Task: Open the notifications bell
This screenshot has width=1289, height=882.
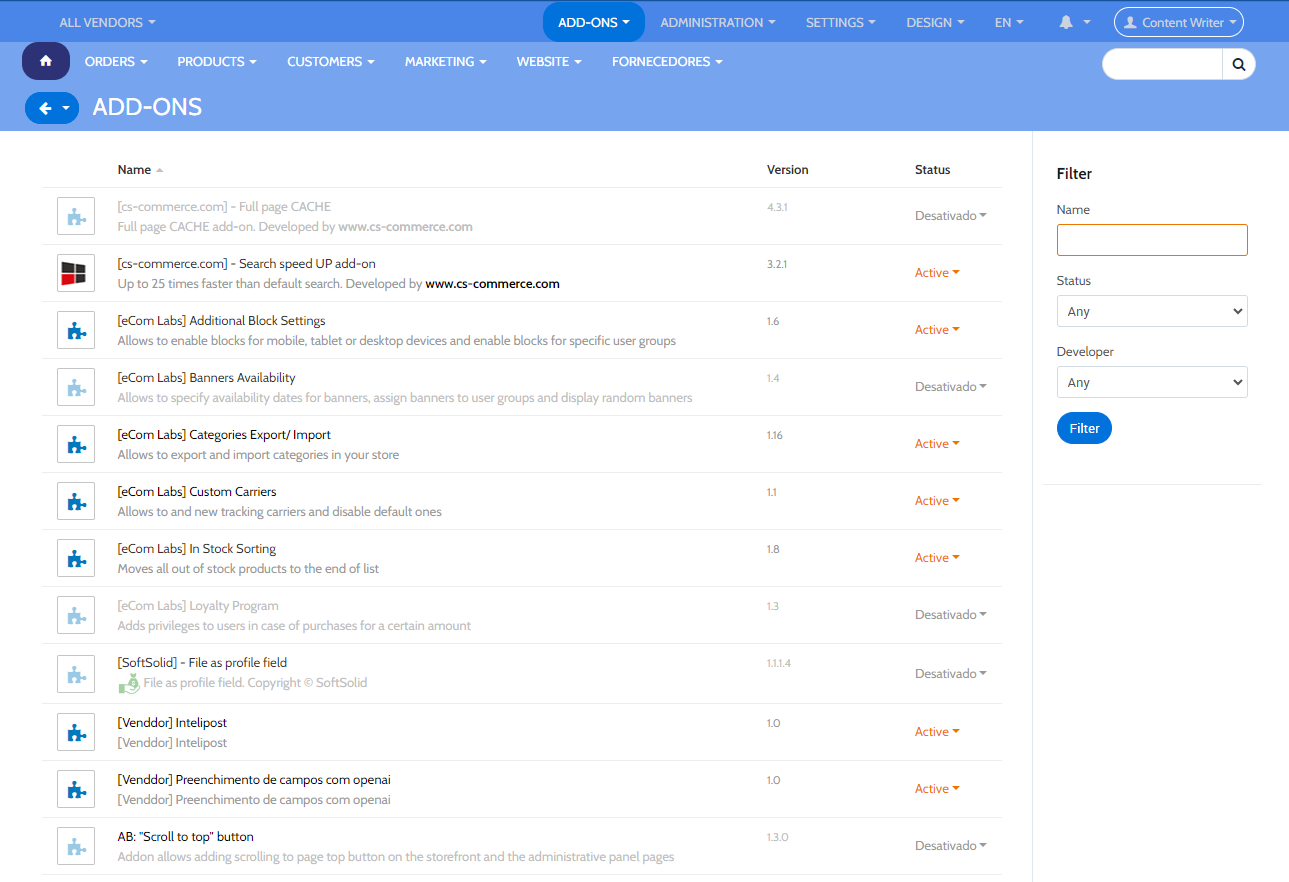Action: (x=1066, y=22)
